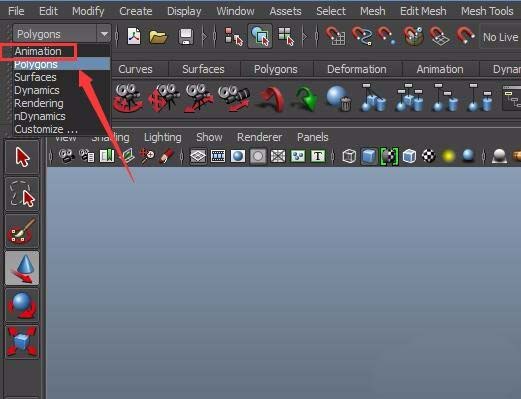This screenshot has width=521, height=399.
Task: Switch viewport to wireframe cube icon
Action: (x=349, y=156)
